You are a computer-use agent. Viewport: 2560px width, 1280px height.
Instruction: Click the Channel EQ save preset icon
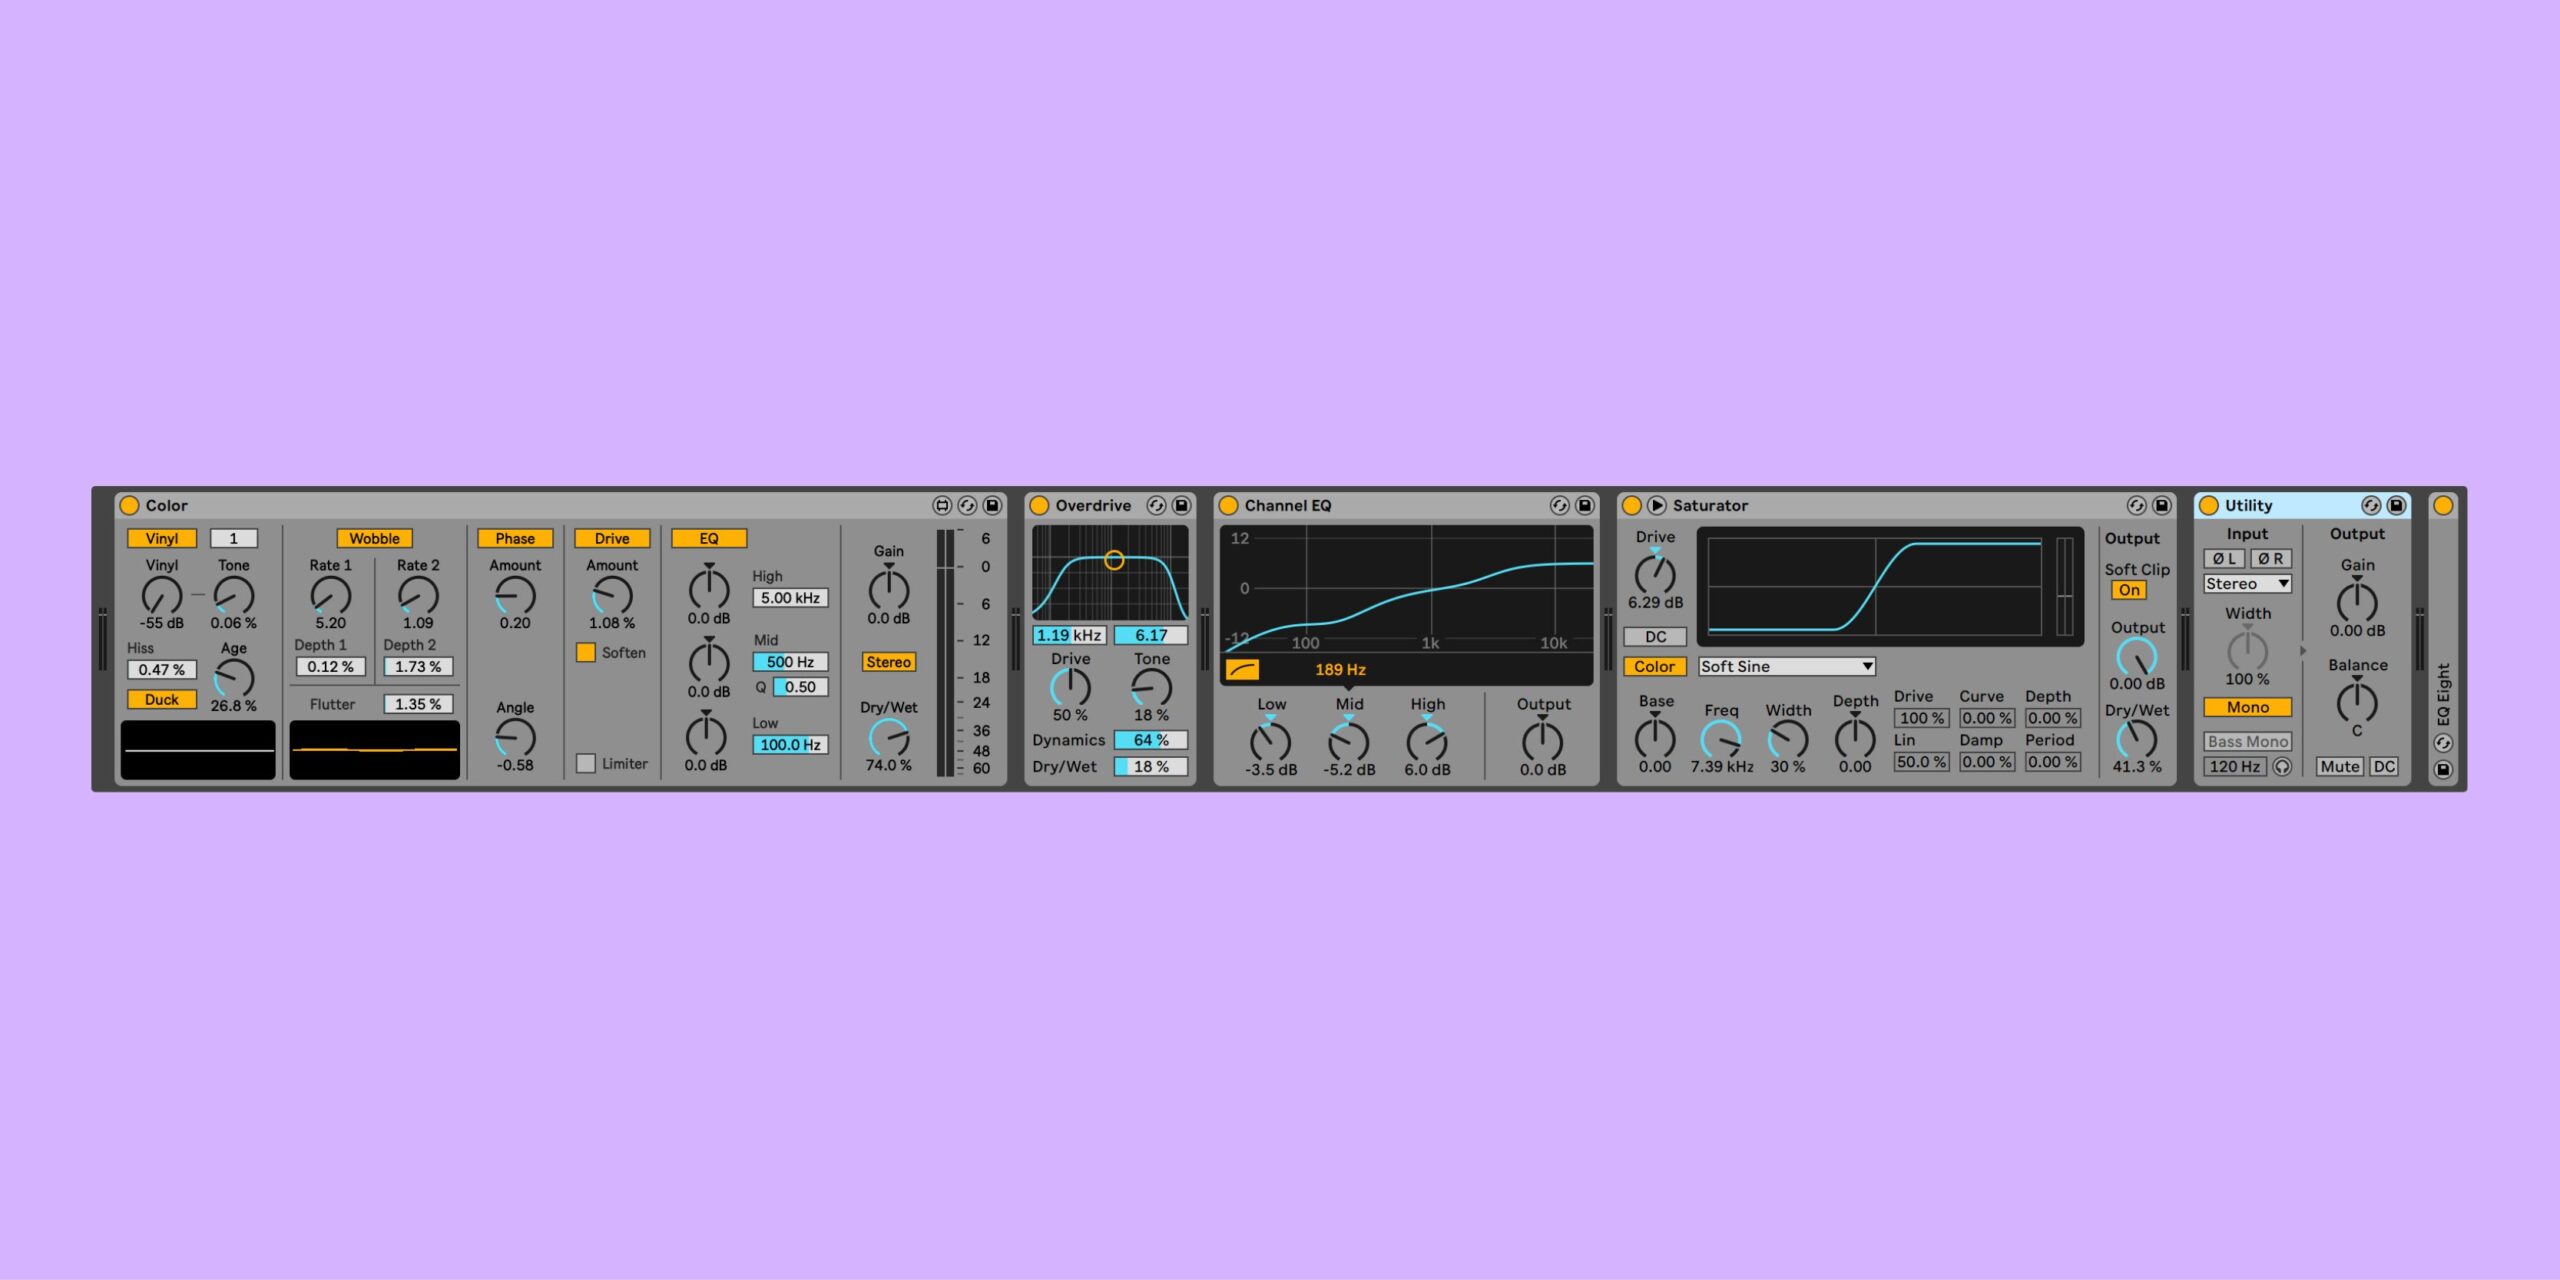tap(1584, 506)
